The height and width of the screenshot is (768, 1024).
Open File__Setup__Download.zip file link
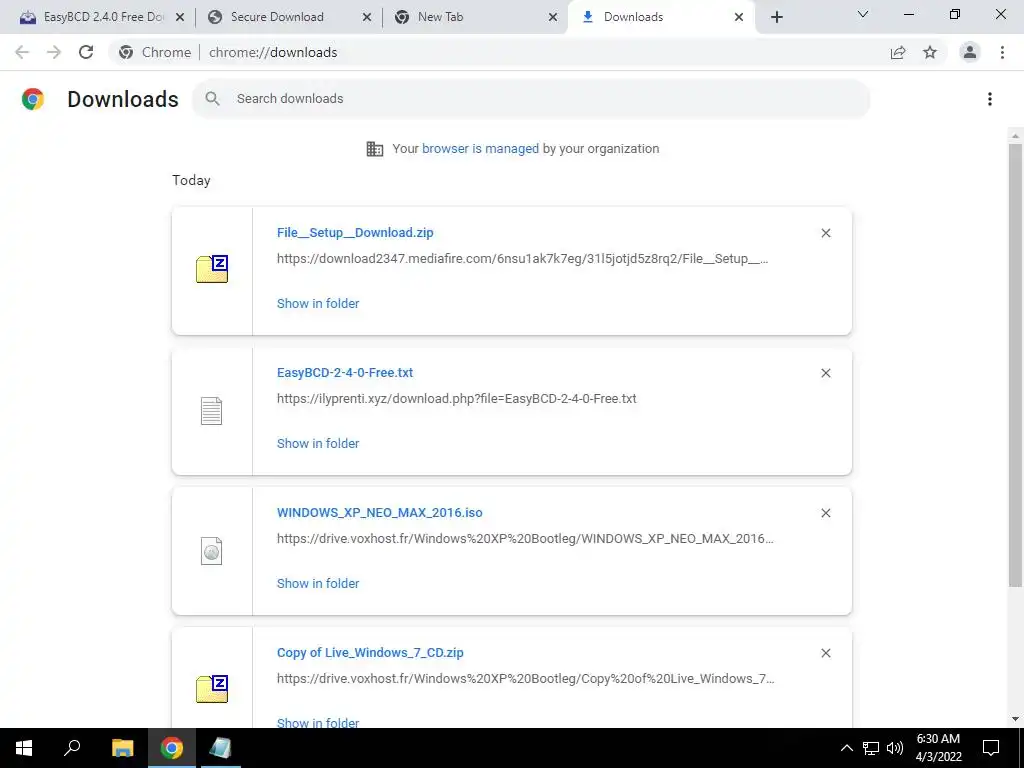(355, 232)
